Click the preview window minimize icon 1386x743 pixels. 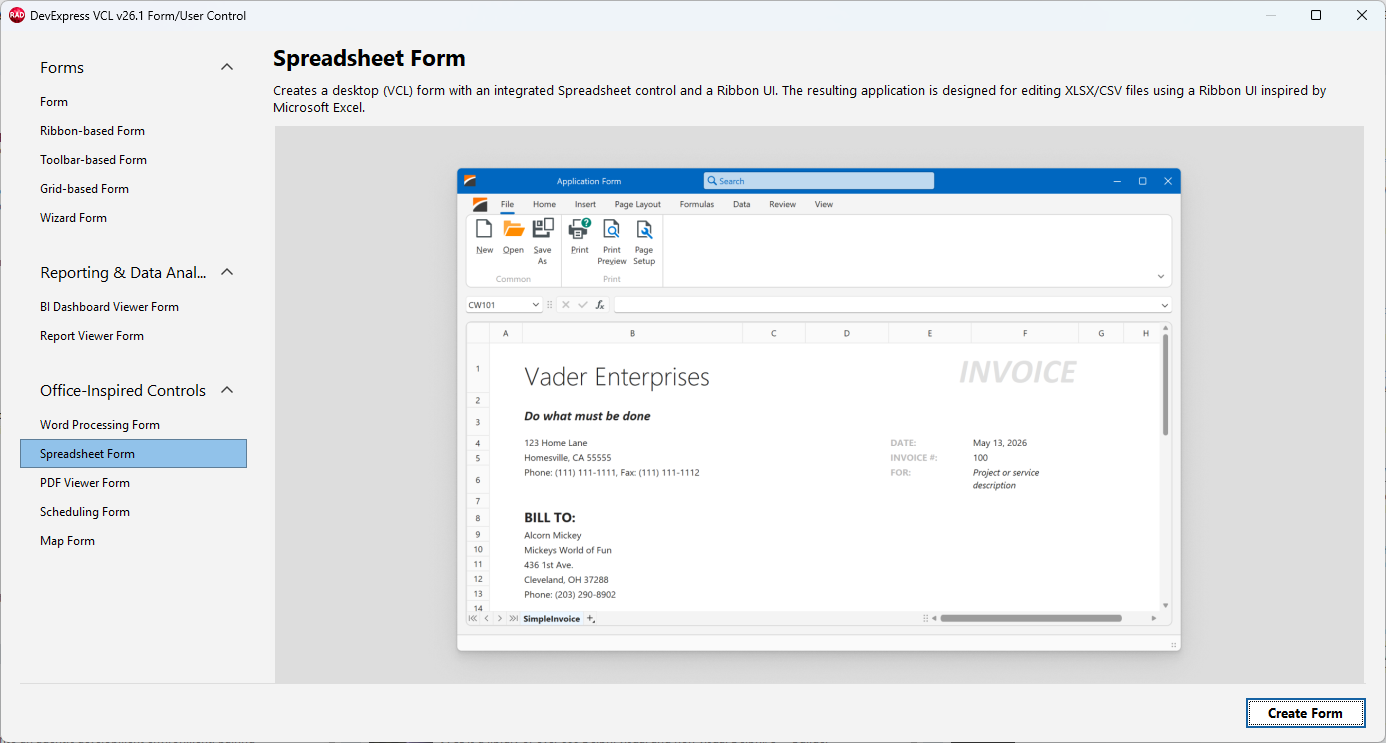coord(1117,181)
